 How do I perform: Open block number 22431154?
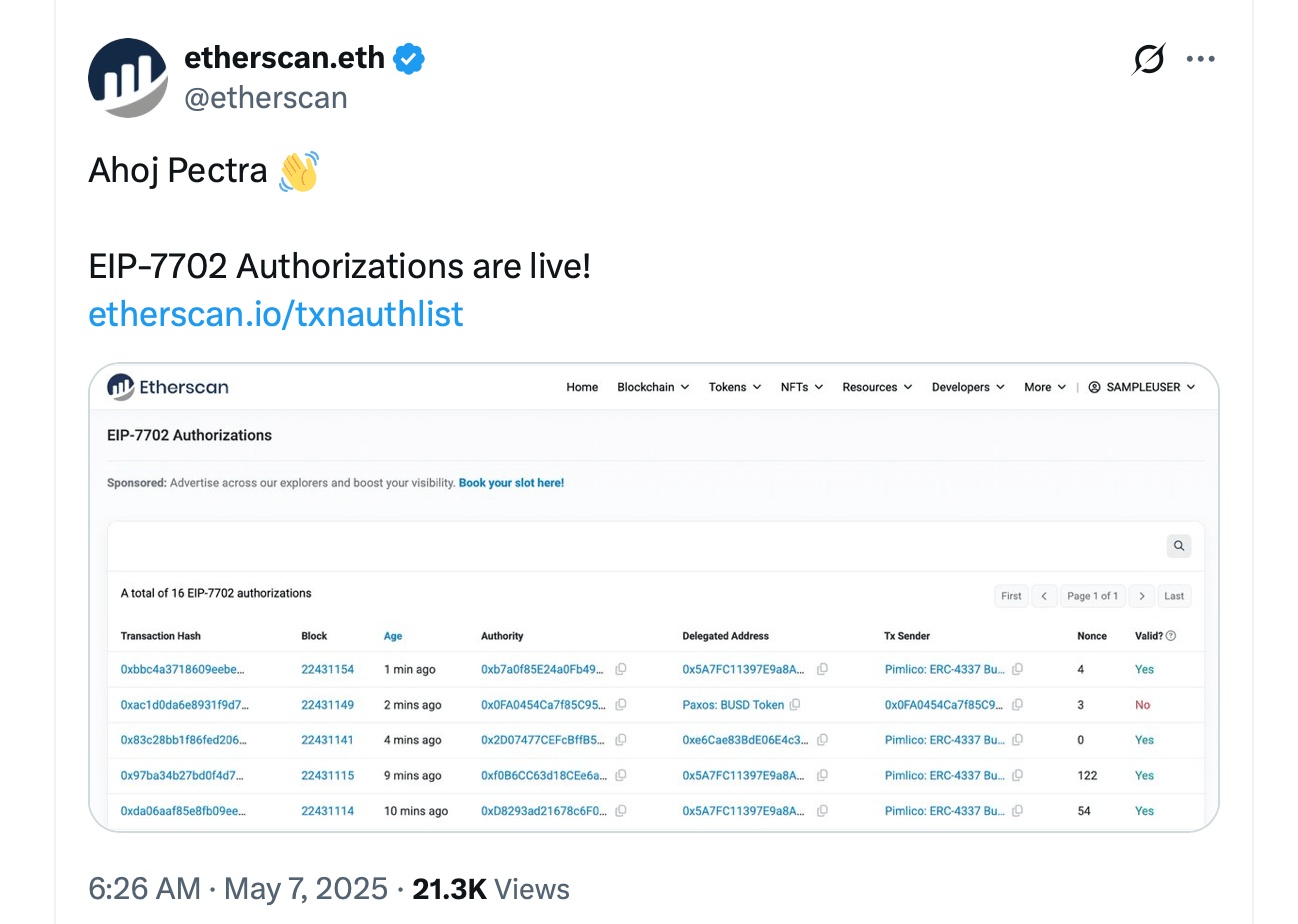tap(327, 670)
